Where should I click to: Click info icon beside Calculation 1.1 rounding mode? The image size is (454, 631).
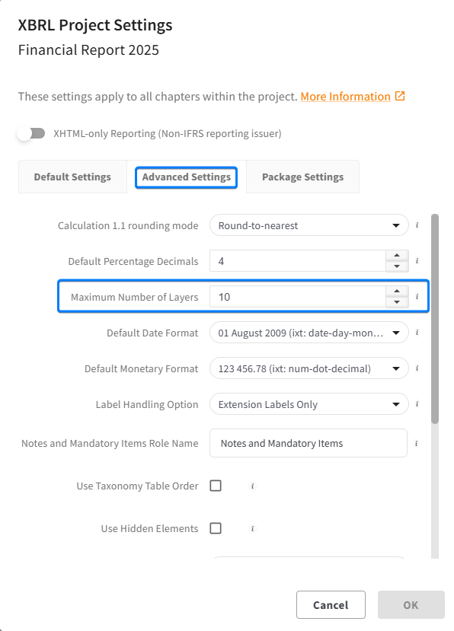(x=417, y=225)
